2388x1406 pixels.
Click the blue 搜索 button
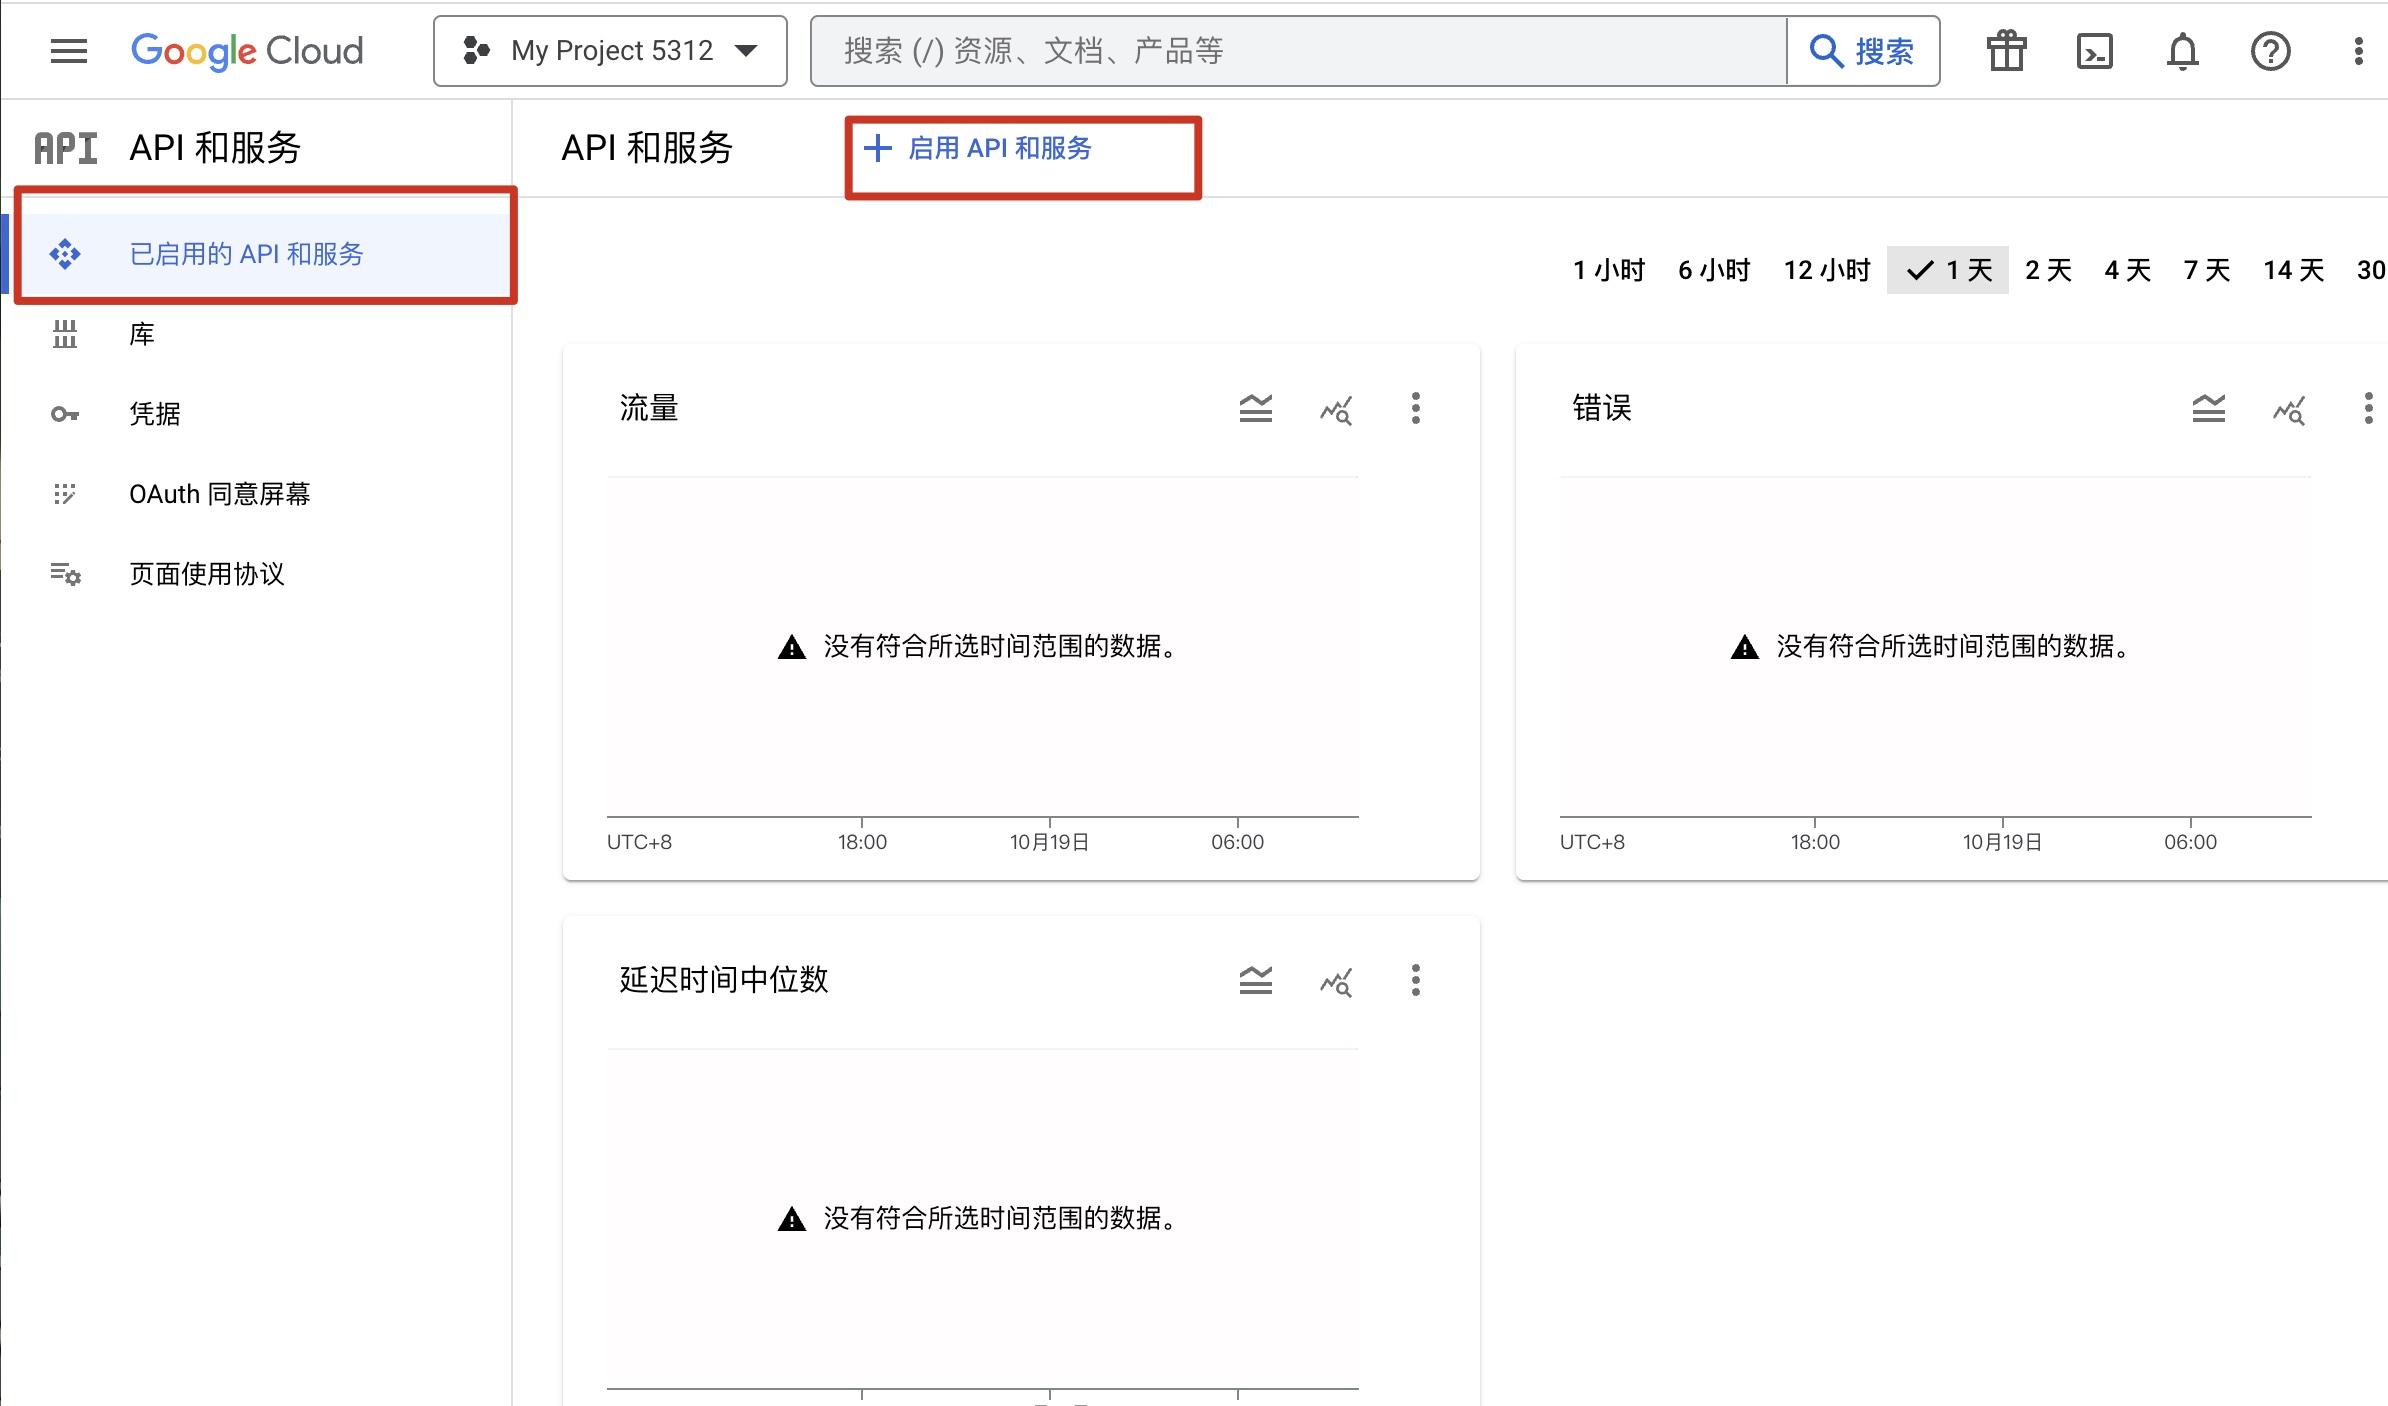point(1863,51)
